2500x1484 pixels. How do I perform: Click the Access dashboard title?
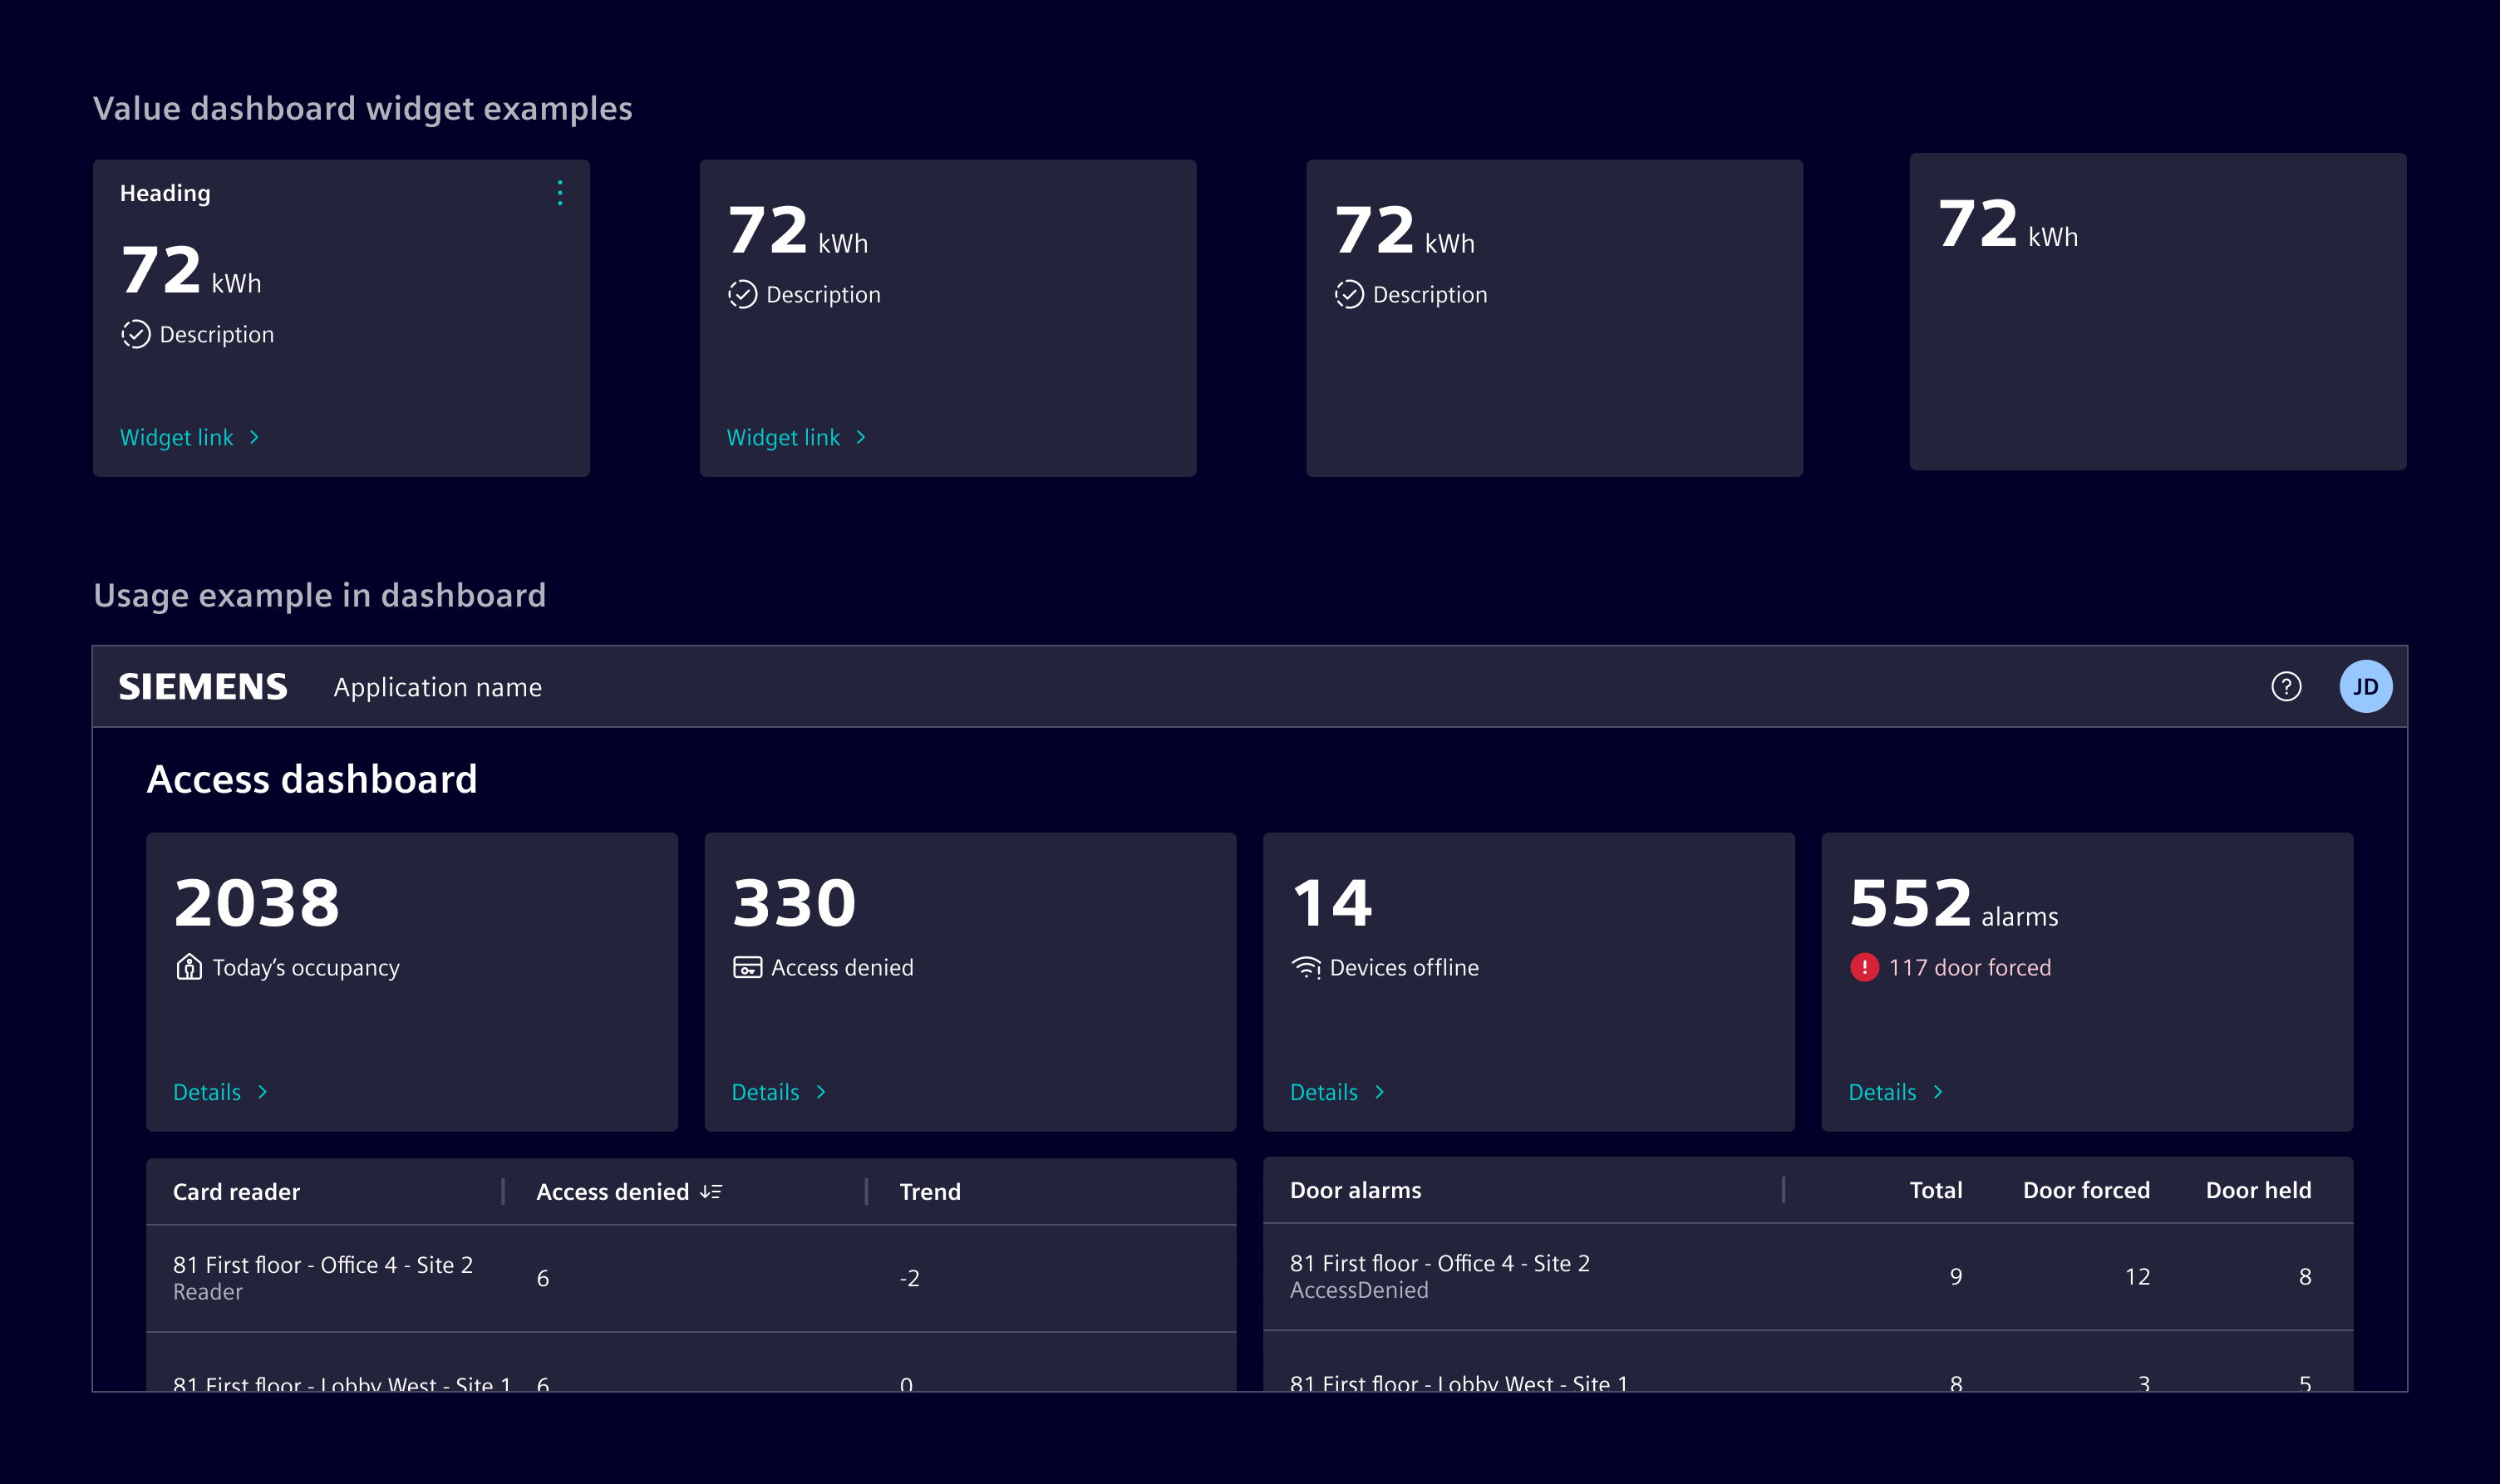point(312,779)
